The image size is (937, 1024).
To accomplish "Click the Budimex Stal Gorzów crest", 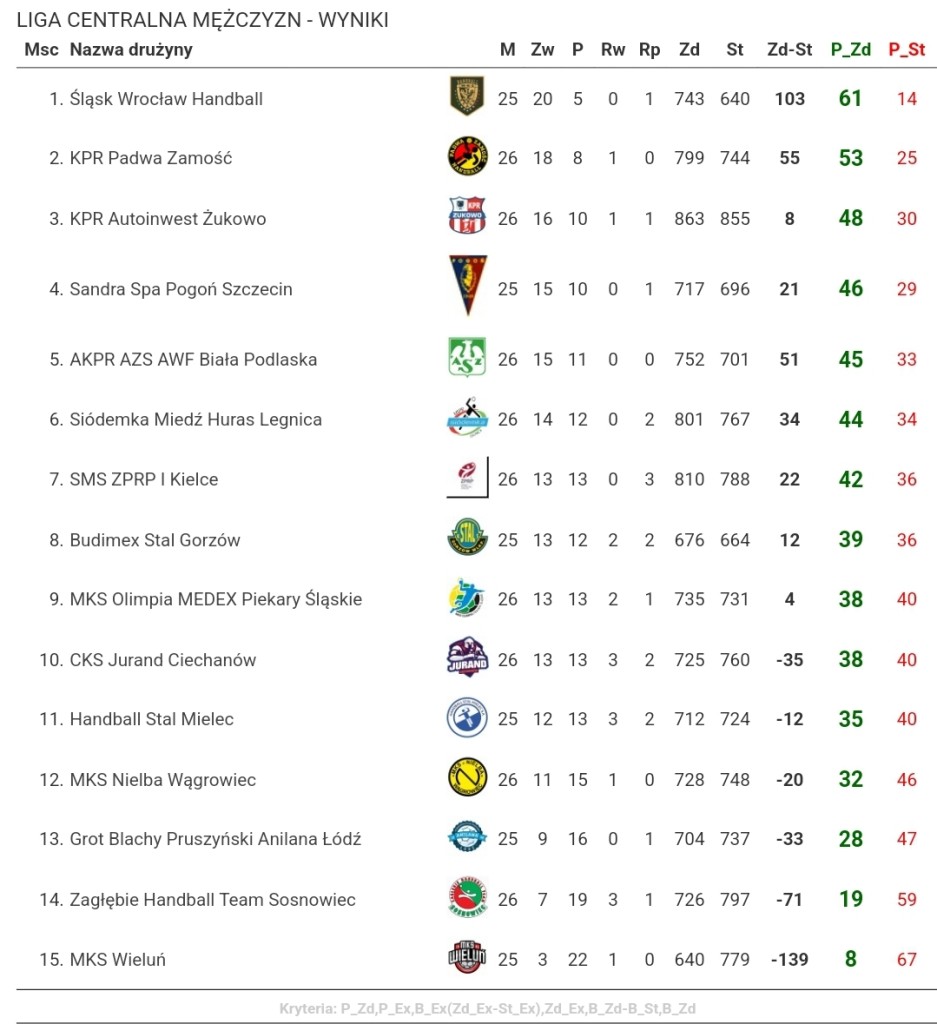I will tap(468, 537).
